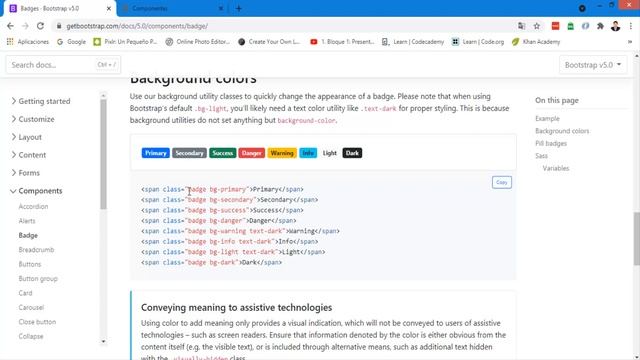View the site lock info icon

pos(59,26)
